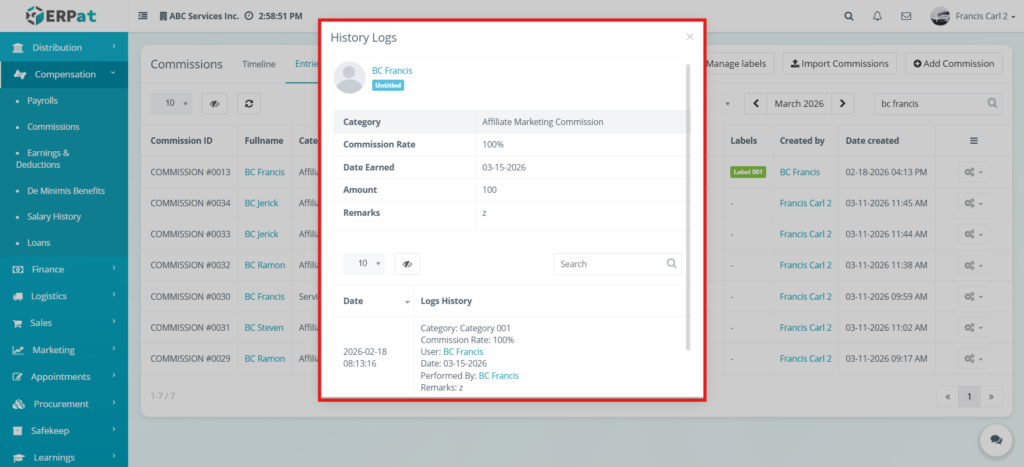Open the BC Steven fullname link
Screen dimensions: 1024x467
(264, 328)
